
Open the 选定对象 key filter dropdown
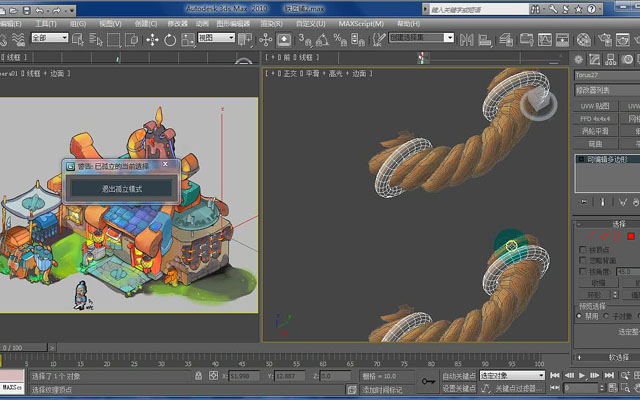(512, 375)
